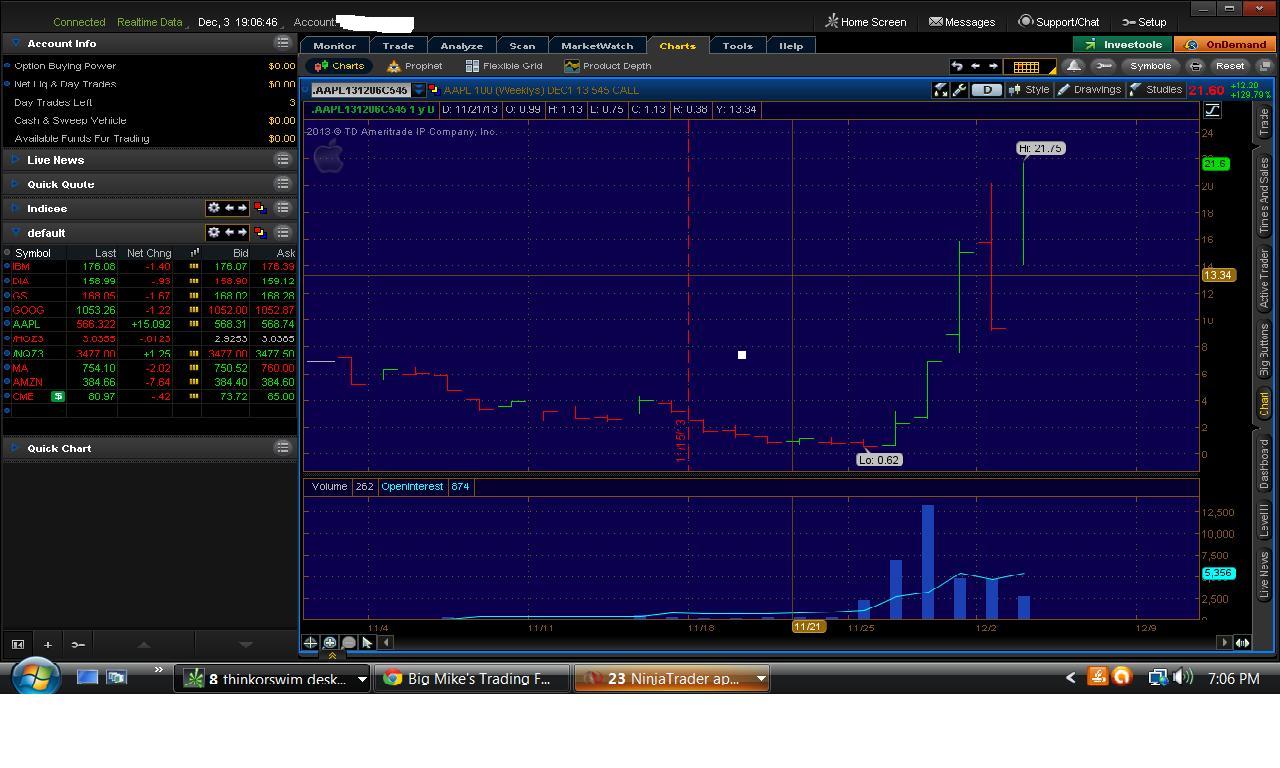Viewport: 1280px width, 768px height.
Task: Collapse the Account Info section
Action: pos(16,43)
